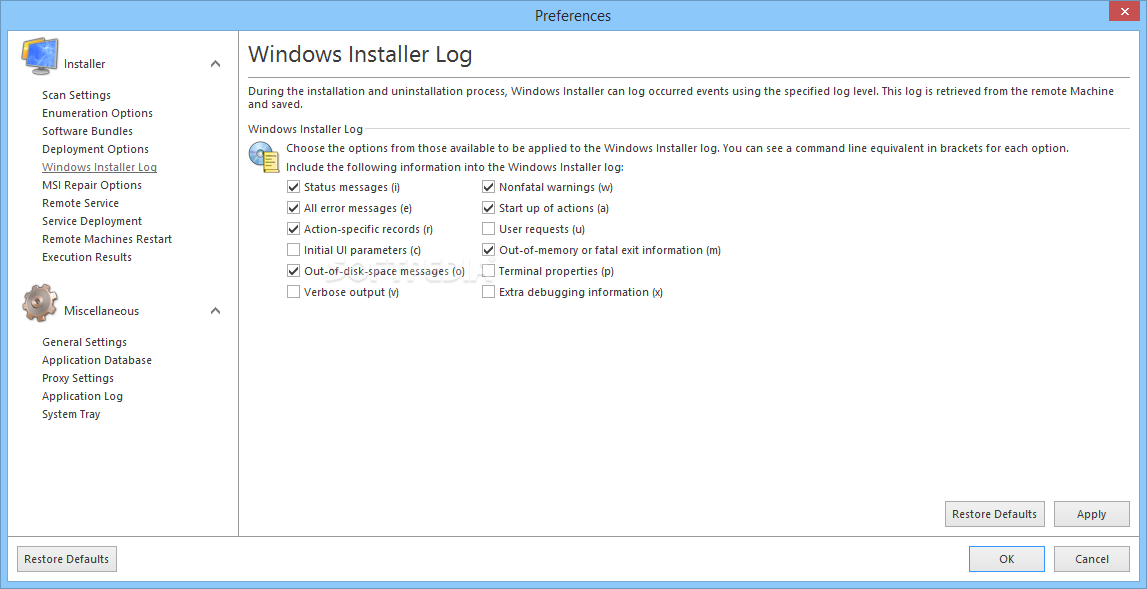Open MSI Repair Options page
Viewport: 1147px width, 589px height.
pyautogui.click(x=92, y=185)
